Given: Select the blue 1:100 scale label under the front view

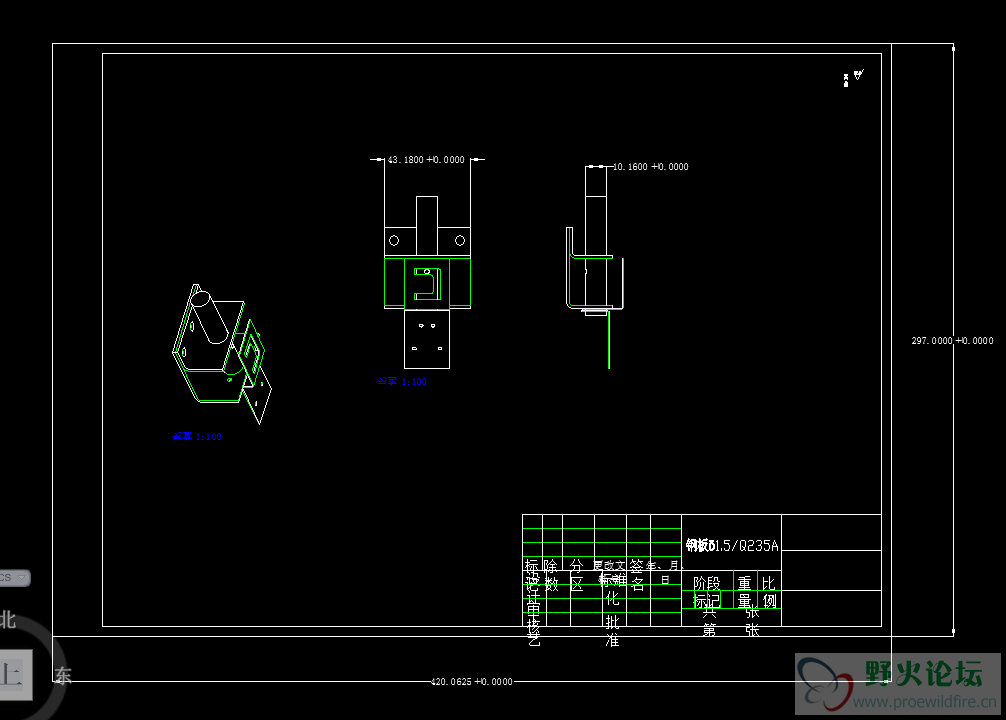Looking at the screenshot, I should pyautogui.click(x=402, y=381).
